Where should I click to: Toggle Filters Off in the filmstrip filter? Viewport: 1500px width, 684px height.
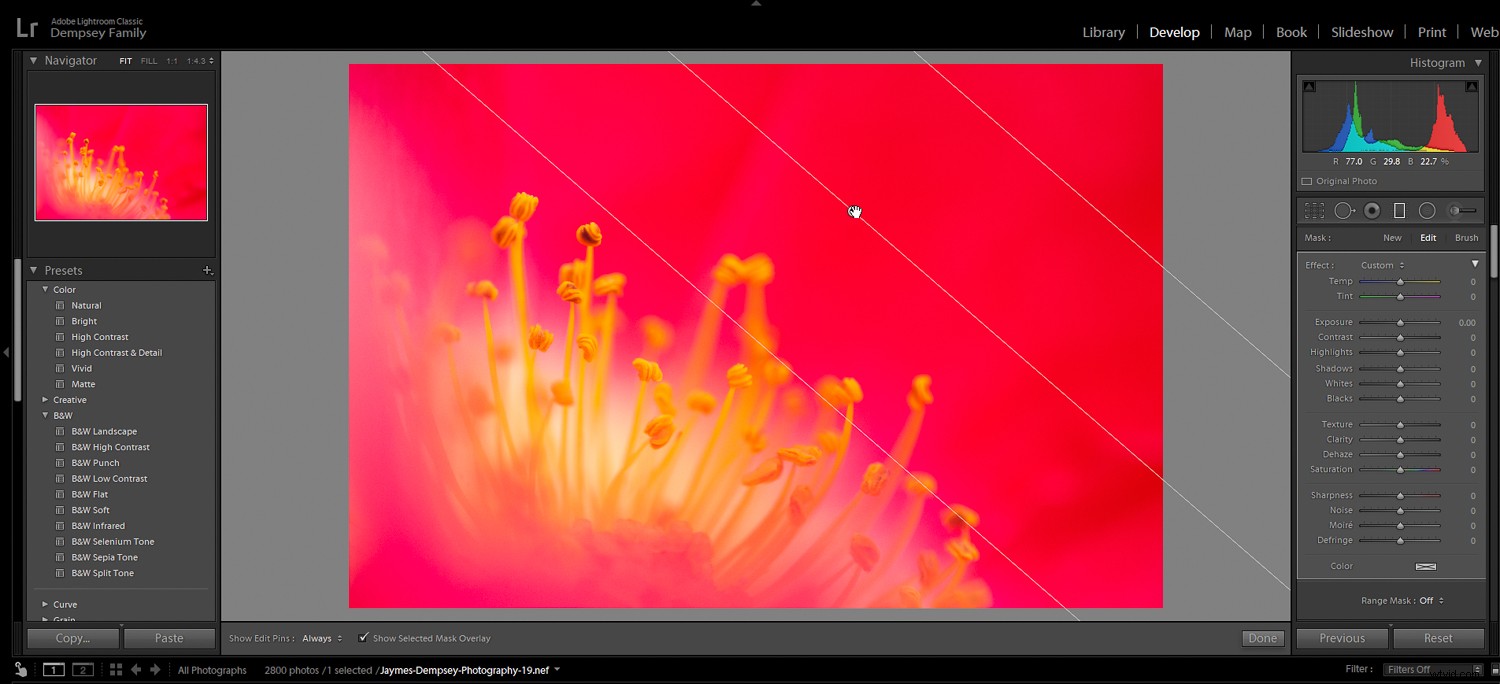[x=1411, y=670]
